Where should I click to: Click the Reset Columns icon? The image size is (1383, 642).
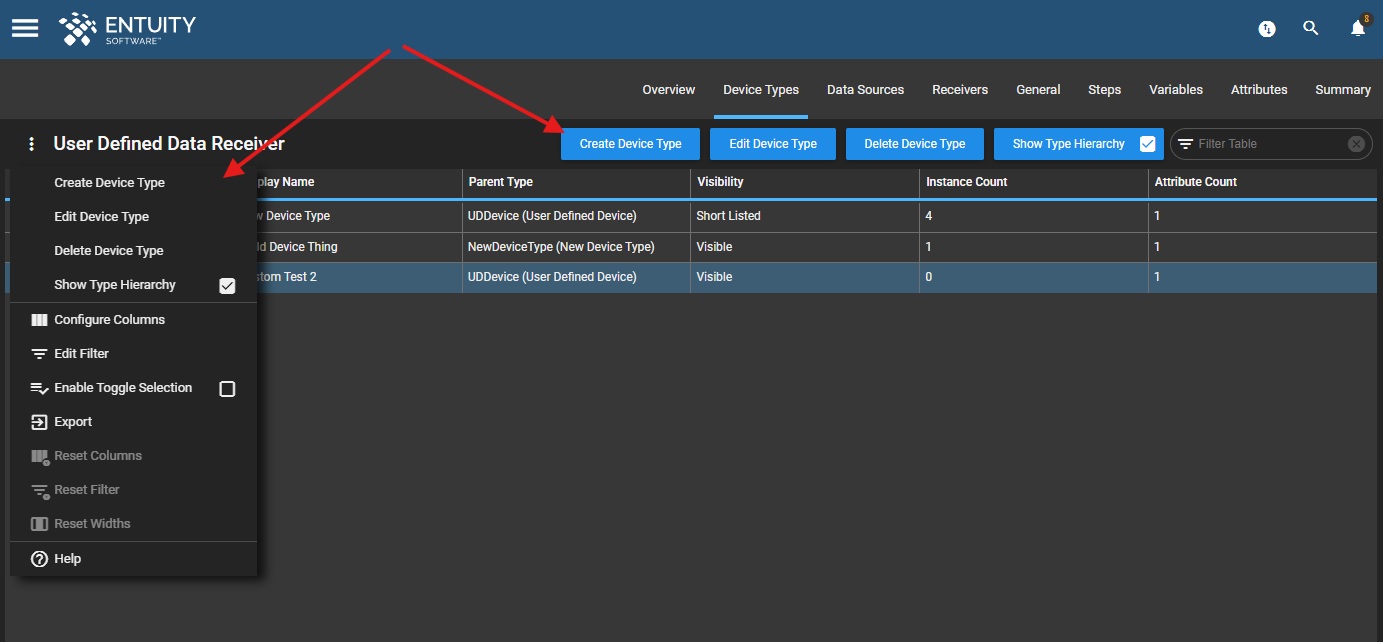(x=39, y=457)
